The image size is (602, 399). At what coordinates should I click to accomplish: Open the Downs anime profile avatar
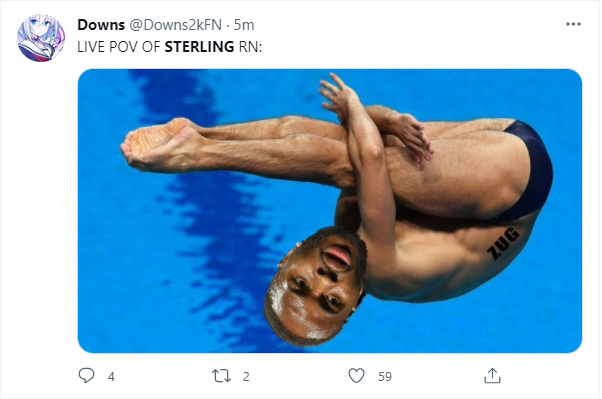(x=41, y=38)
